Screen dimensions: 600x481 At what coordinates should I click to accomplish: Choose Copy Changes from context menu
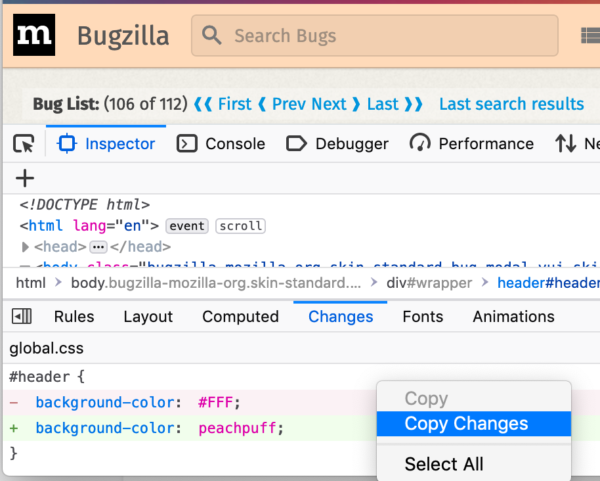pyautogui.click(x=466, y=424)
